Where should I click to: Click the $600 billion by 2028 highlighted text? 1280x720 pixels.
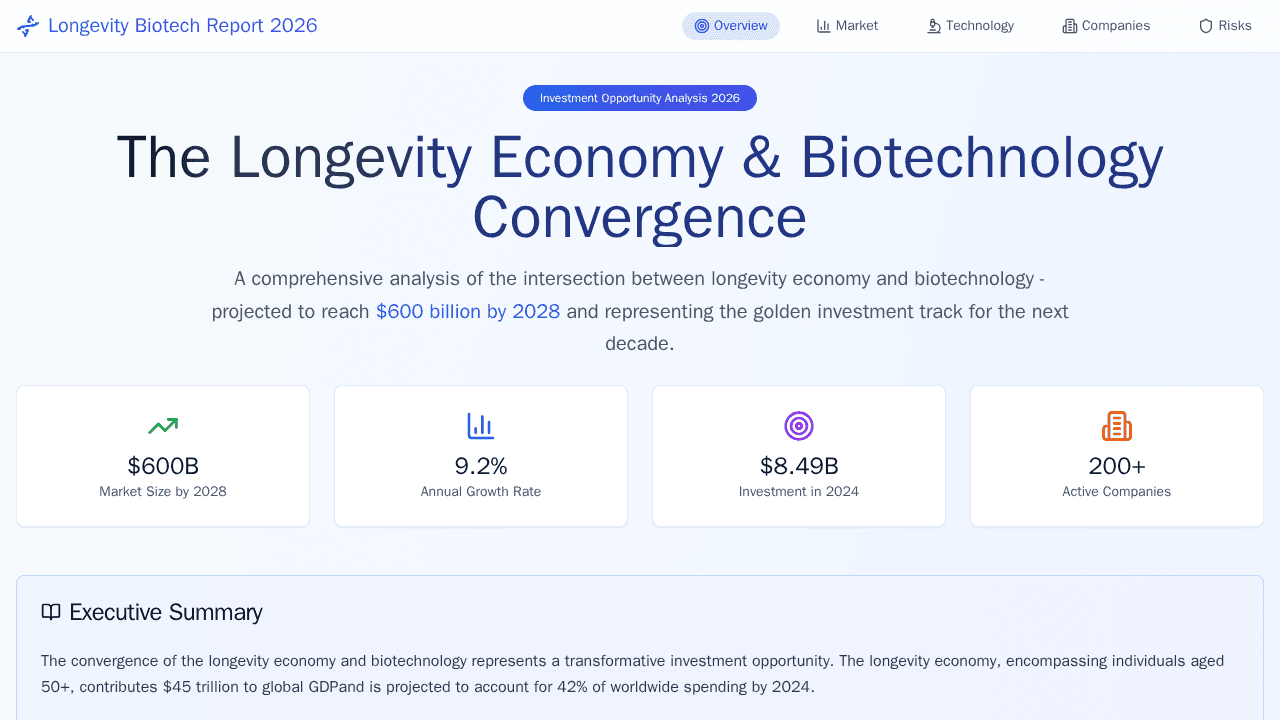pyautogui.click(x=468, y=311)
